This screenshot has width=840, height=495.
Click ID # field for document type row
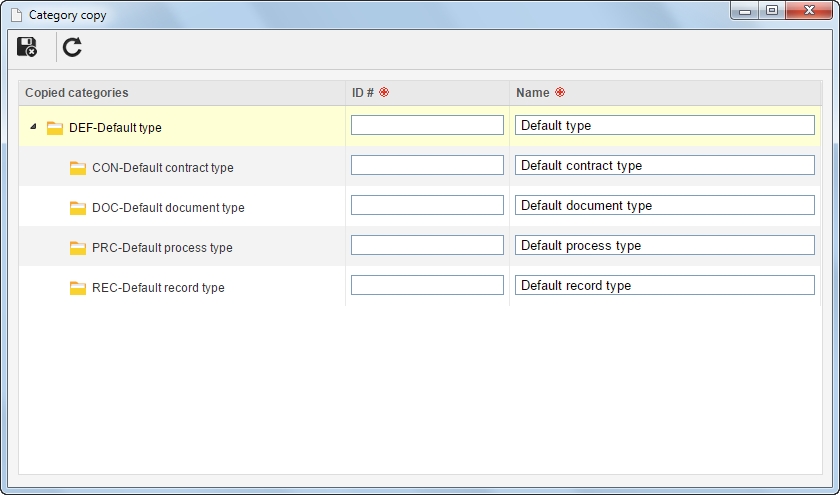click(427, 205)
